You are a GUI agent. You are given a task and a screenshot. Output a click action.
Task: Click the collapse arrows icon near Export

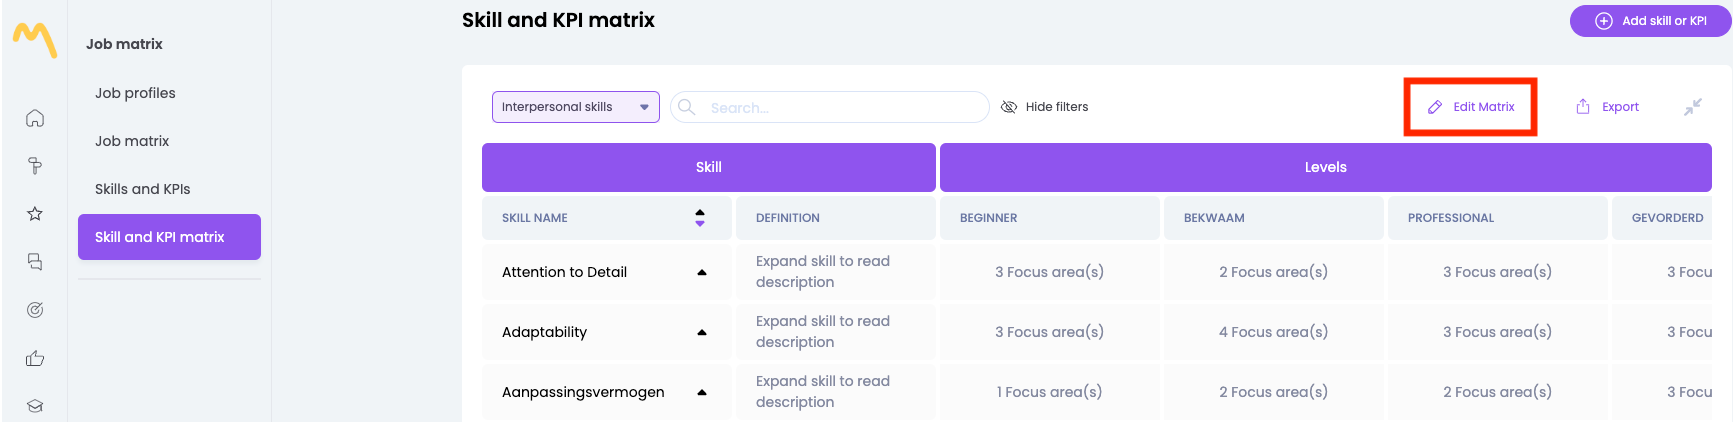point(1692,107)
